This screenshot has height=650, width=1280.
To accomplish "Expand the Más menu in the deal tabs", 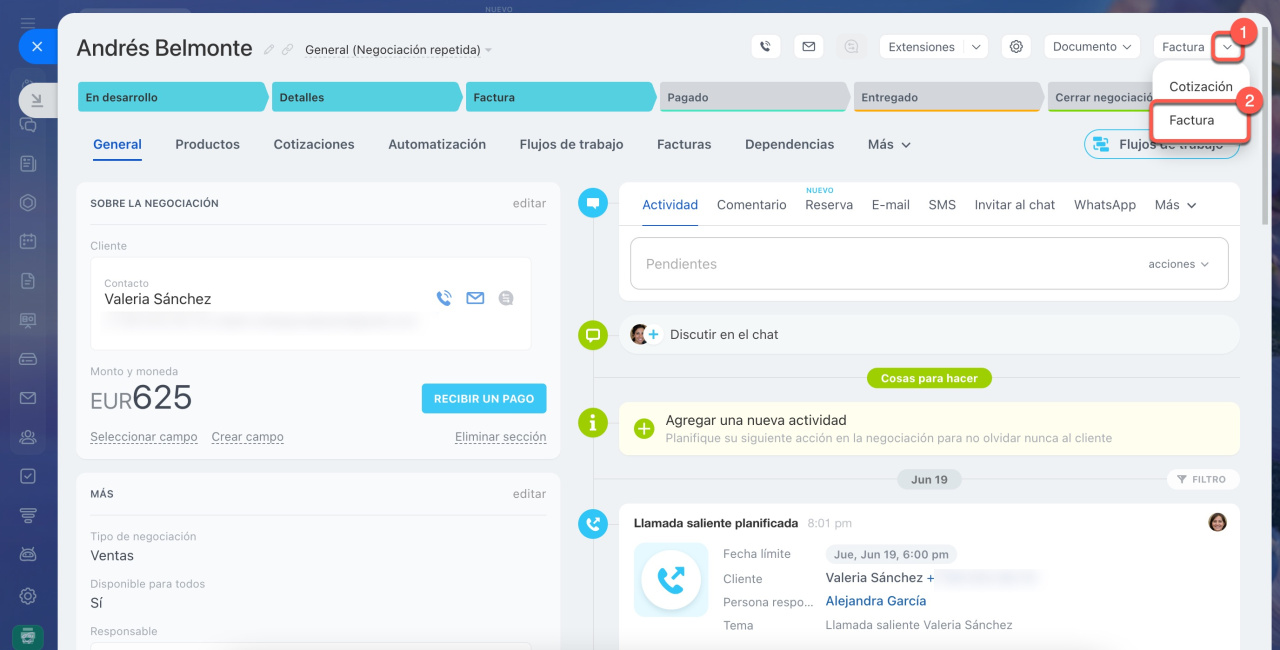I will pos(889,145).
